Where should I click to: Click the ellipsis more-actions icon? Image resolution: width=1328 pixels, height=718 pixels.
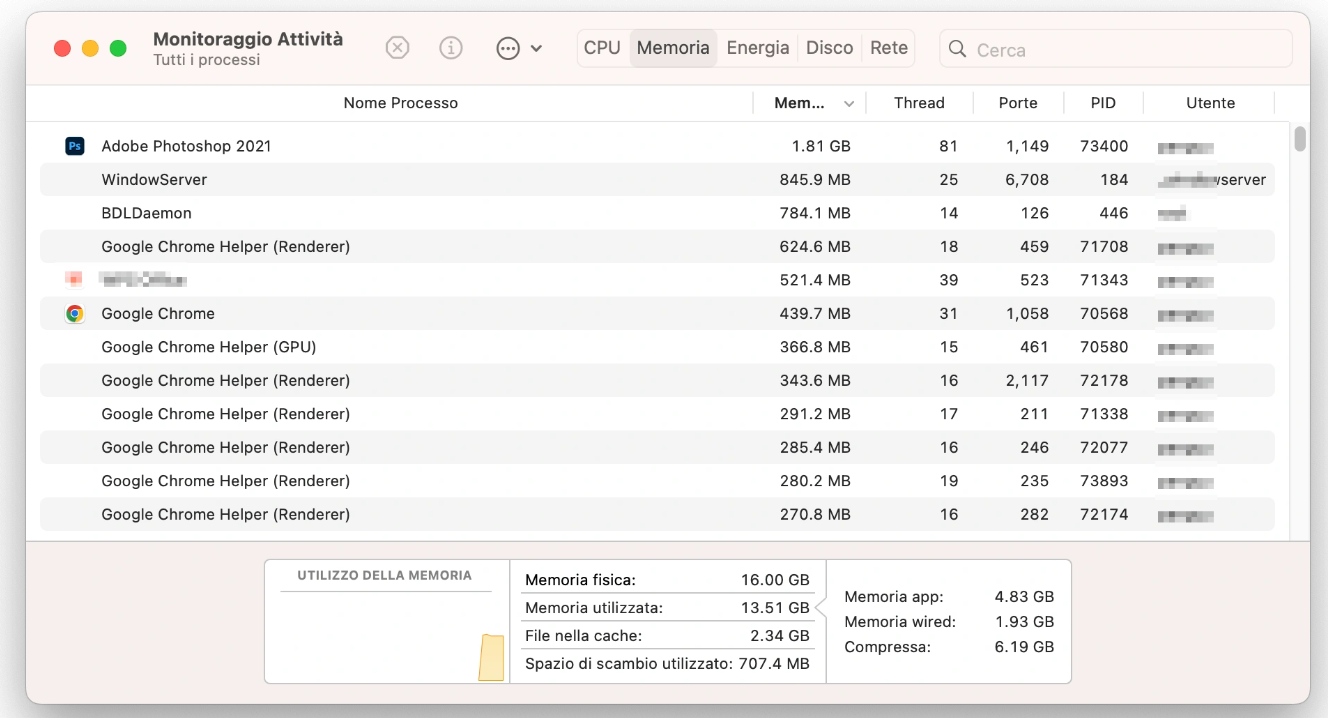[x=508, y=48]
